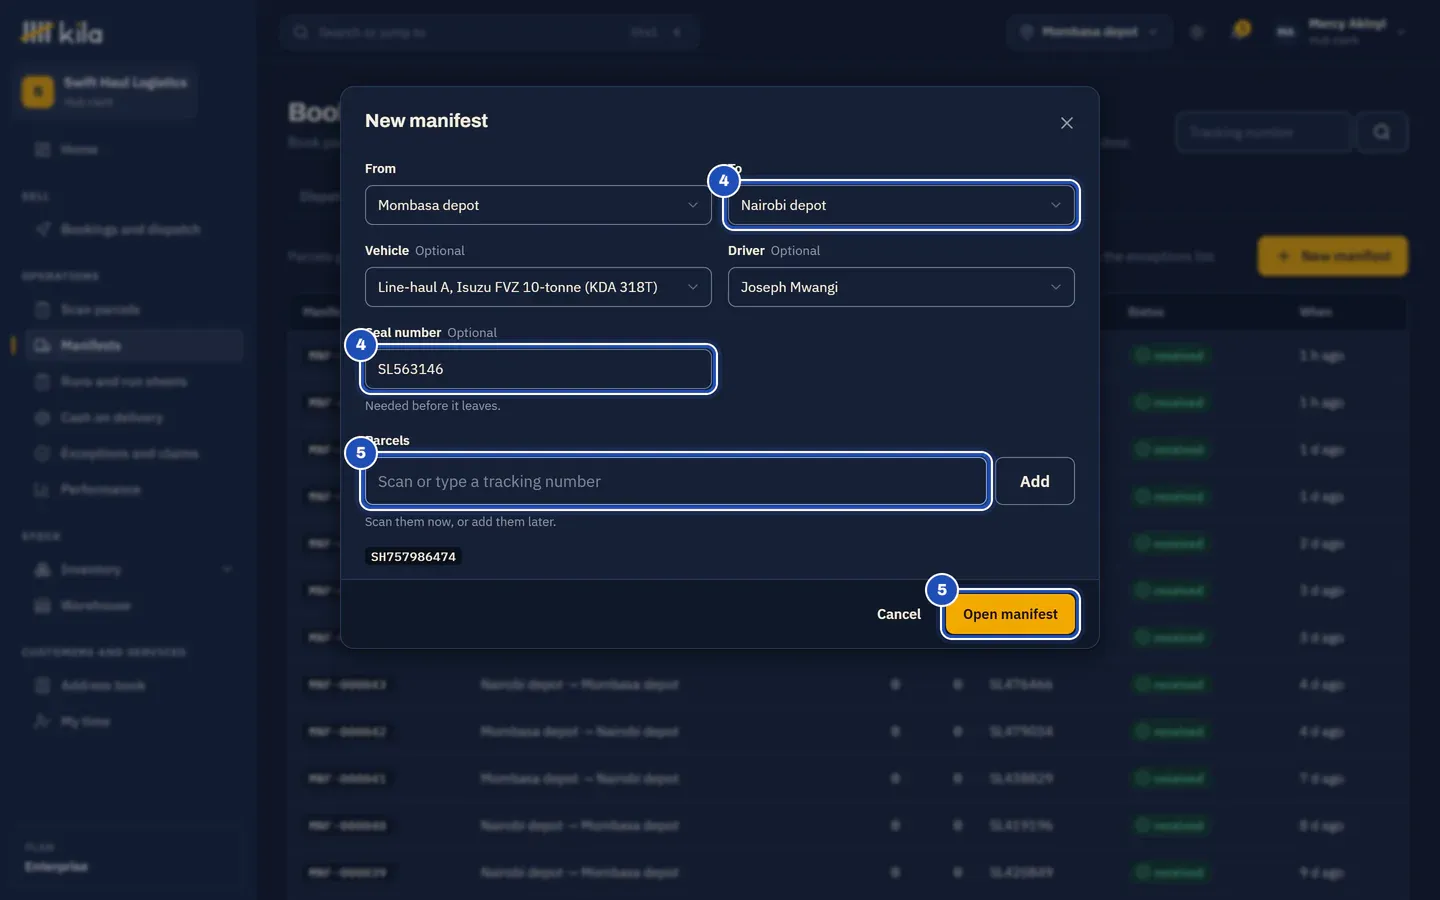
Task: Cancel the new manifest
Action: point(899,614)
